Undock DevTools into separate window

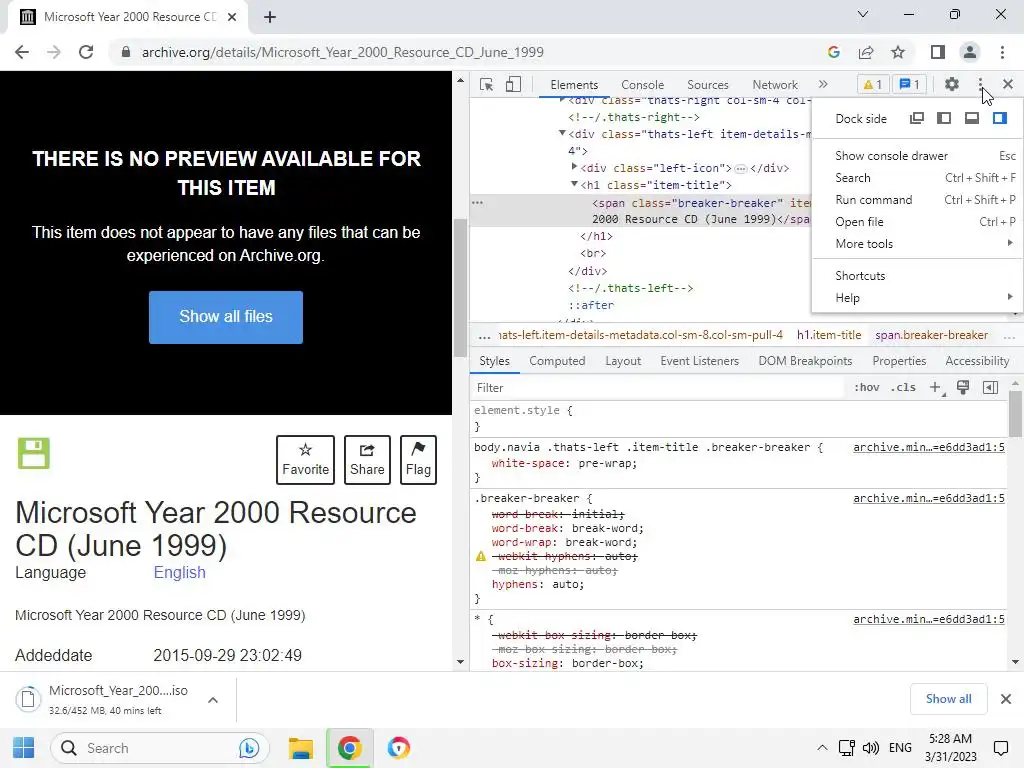pyautogui.click(x=917, y=118)
